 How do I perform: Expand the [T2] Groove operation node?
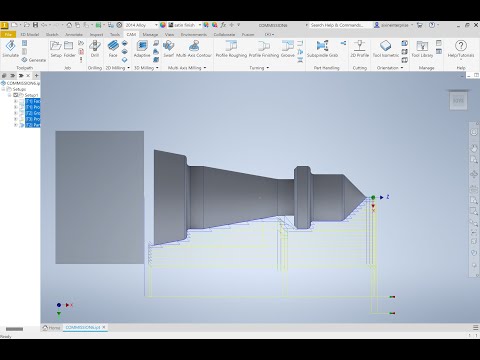[15, 113]
